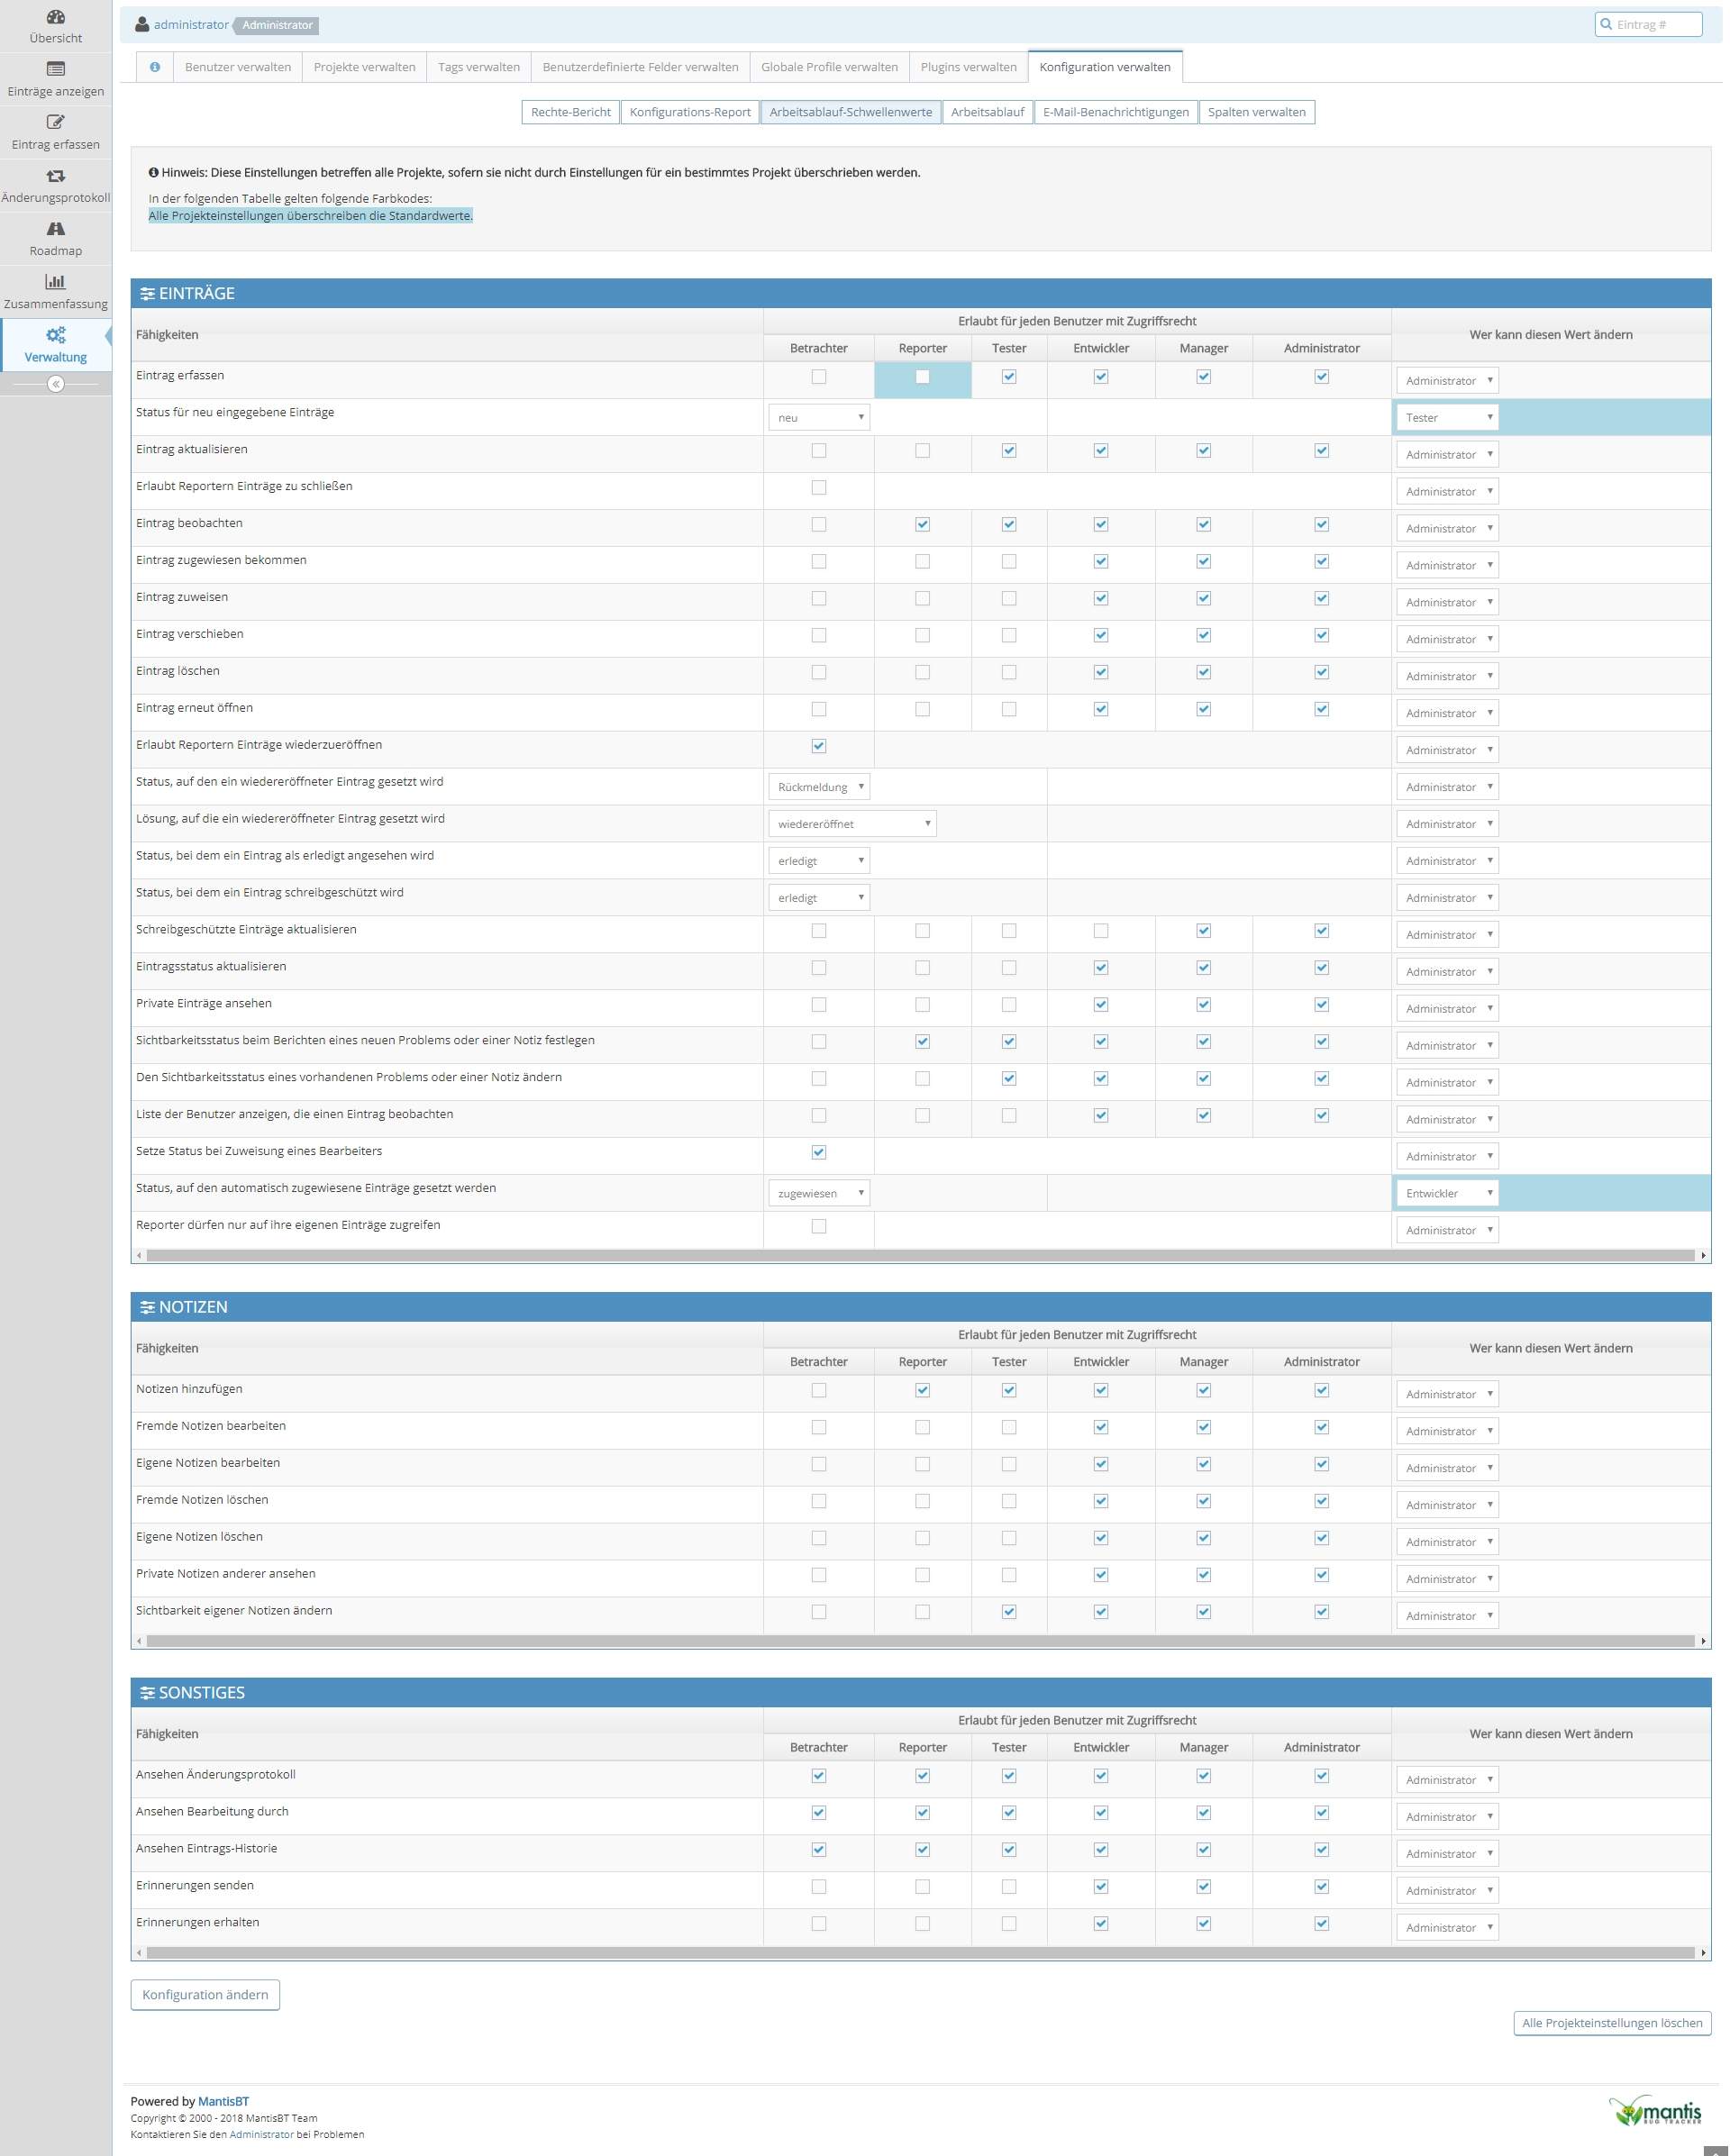
Task: Click the Eintrag erfassen edit icon
Action: (x=56, y=122)
